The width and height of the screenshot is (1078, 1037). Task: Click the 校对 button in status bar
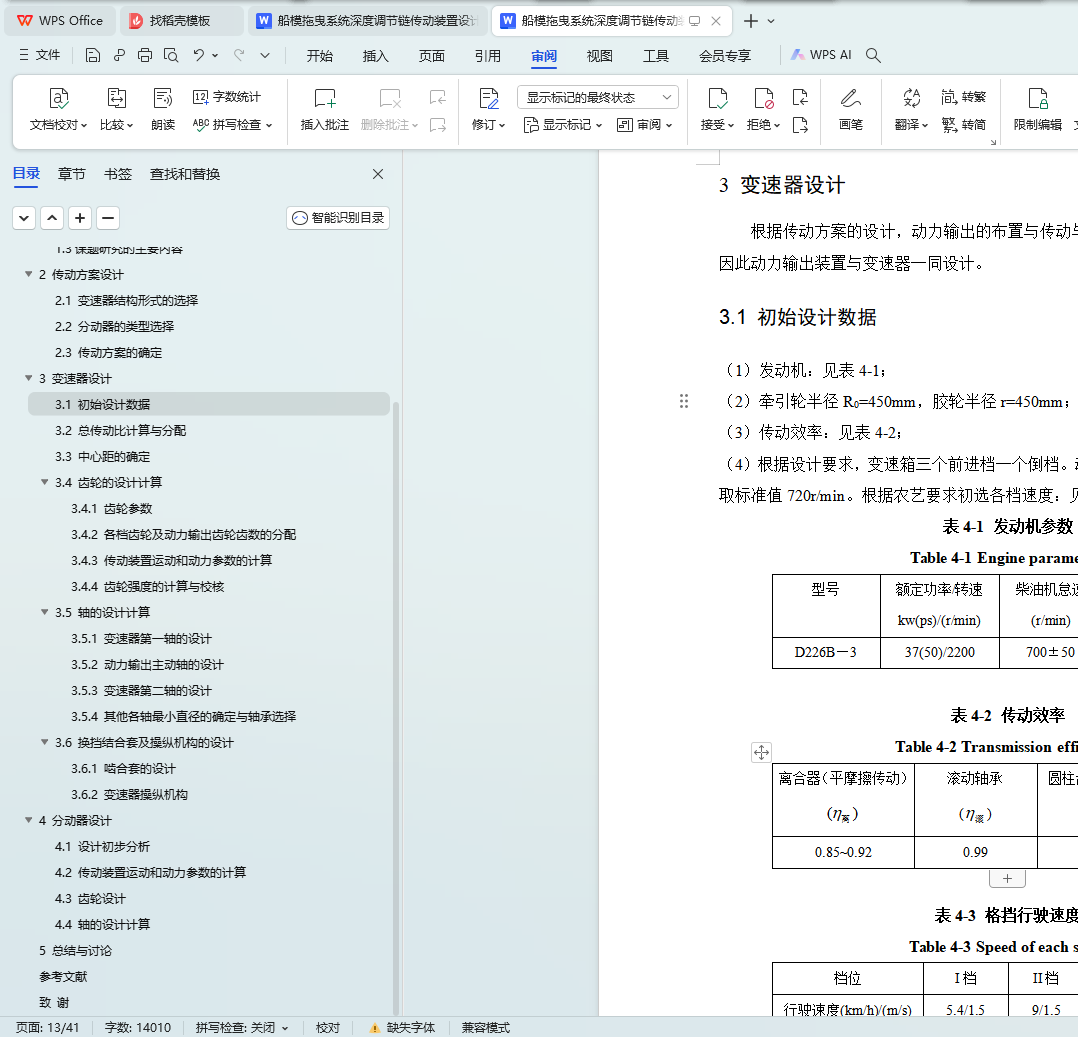pyautogui.click(x=328, y=1027)
